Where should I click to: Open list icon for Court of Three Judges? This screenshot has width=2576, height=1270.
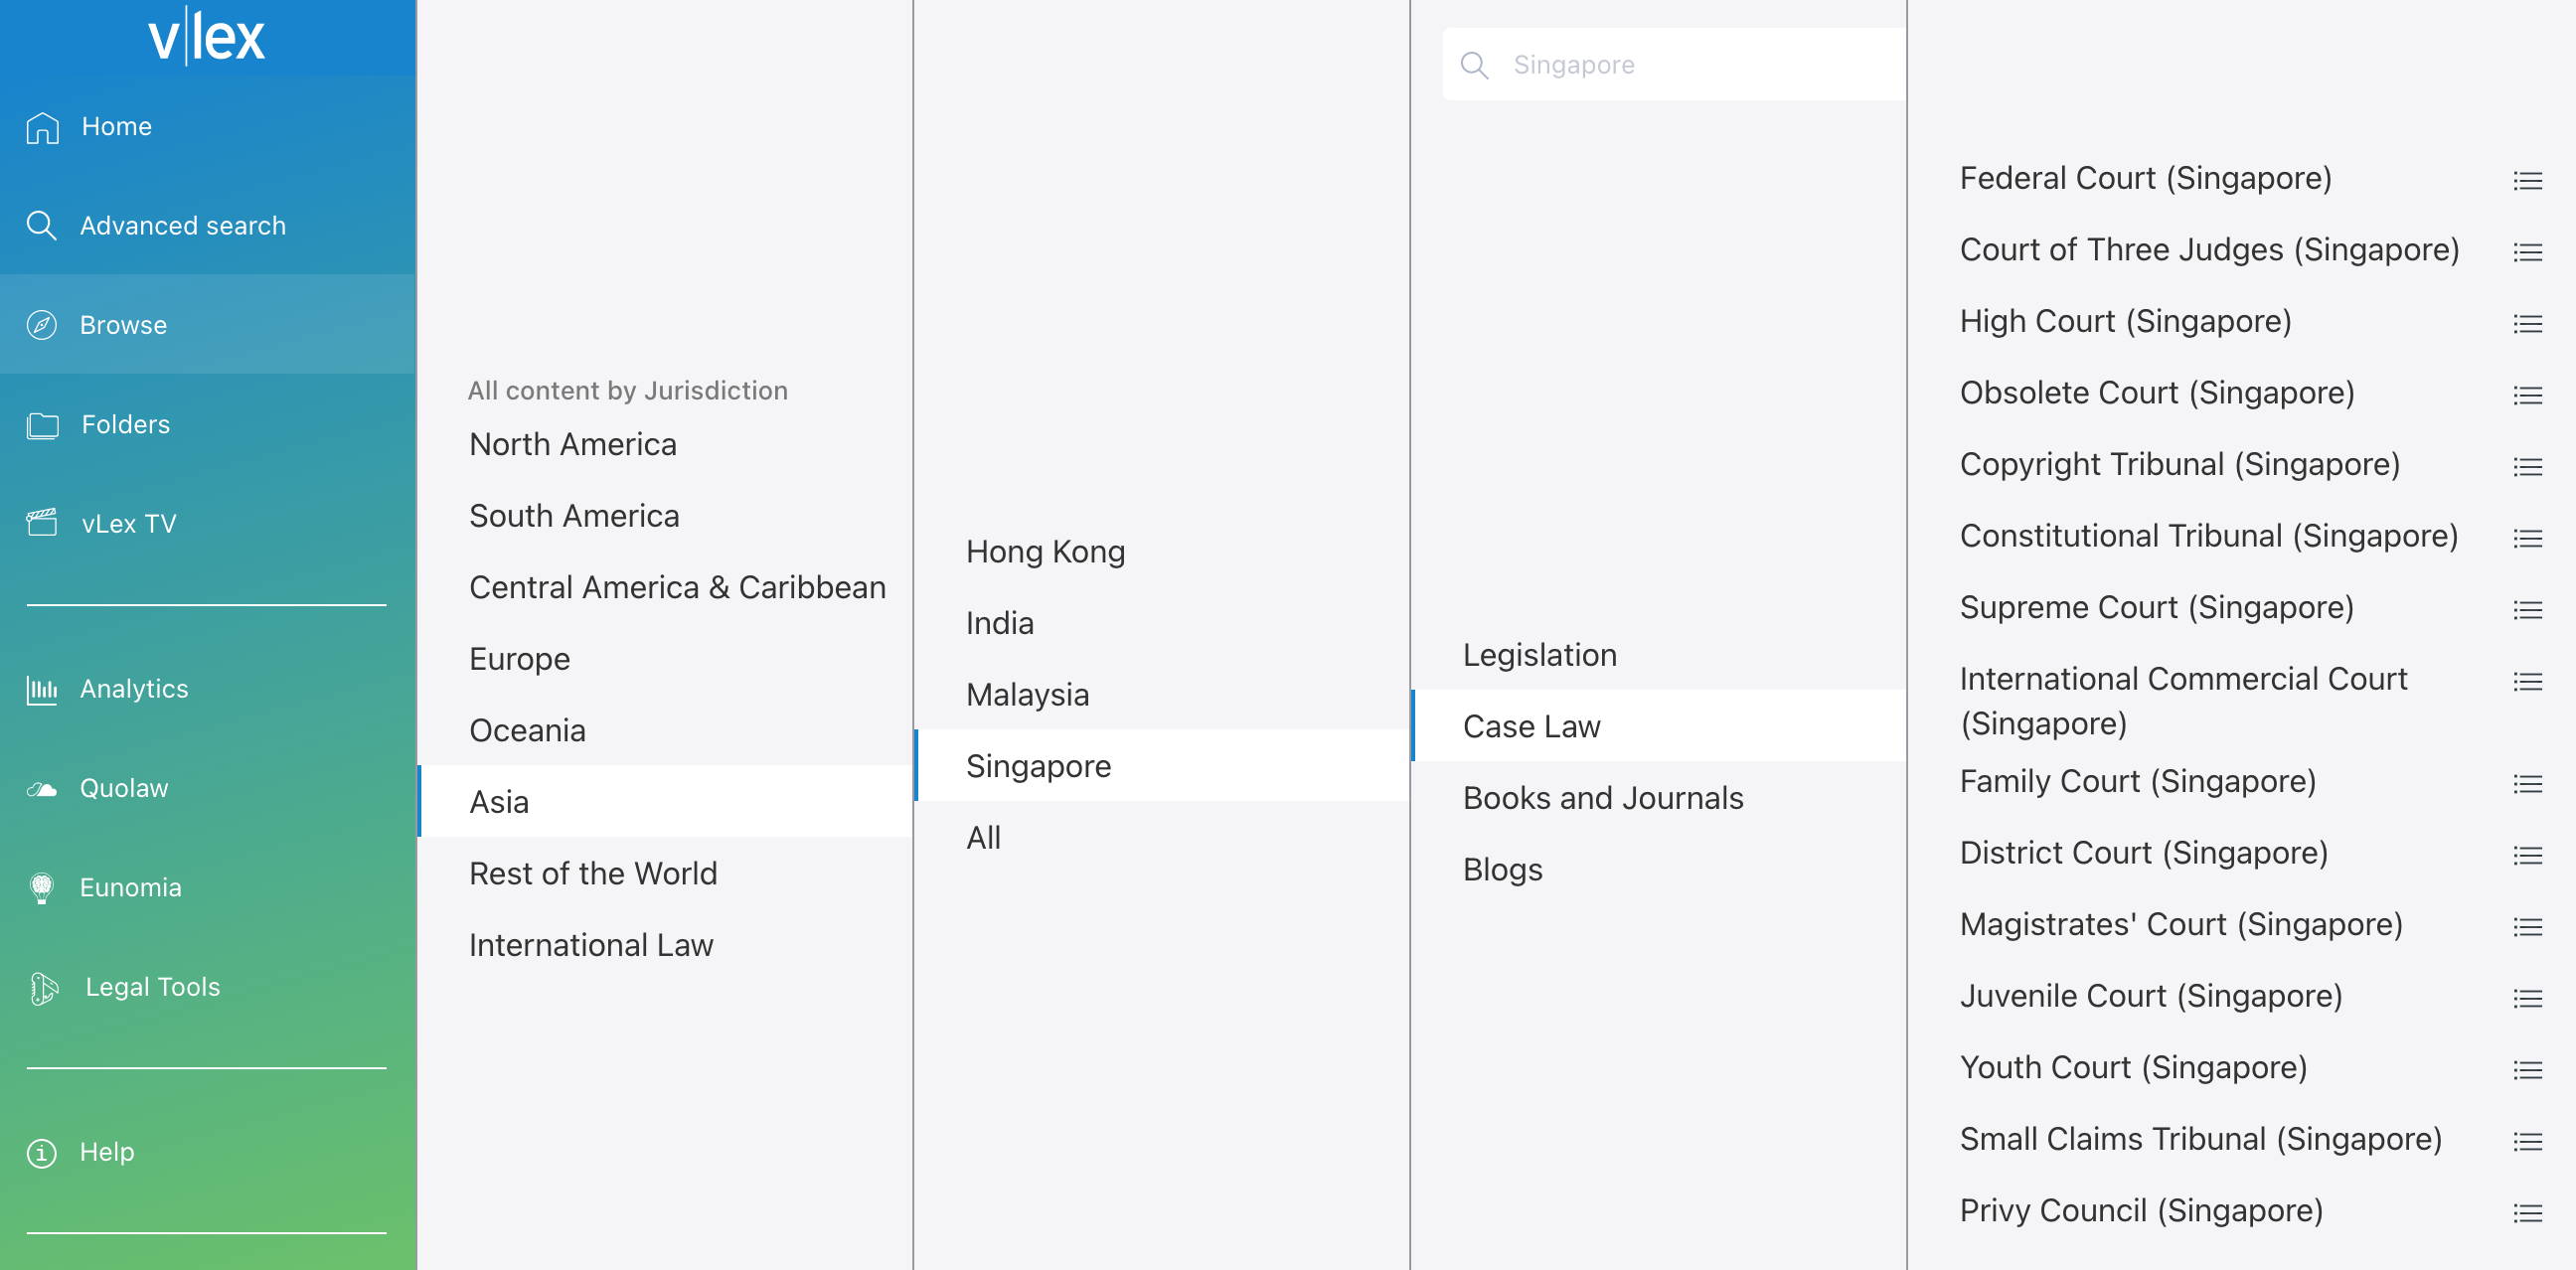tap(2527, 252)
